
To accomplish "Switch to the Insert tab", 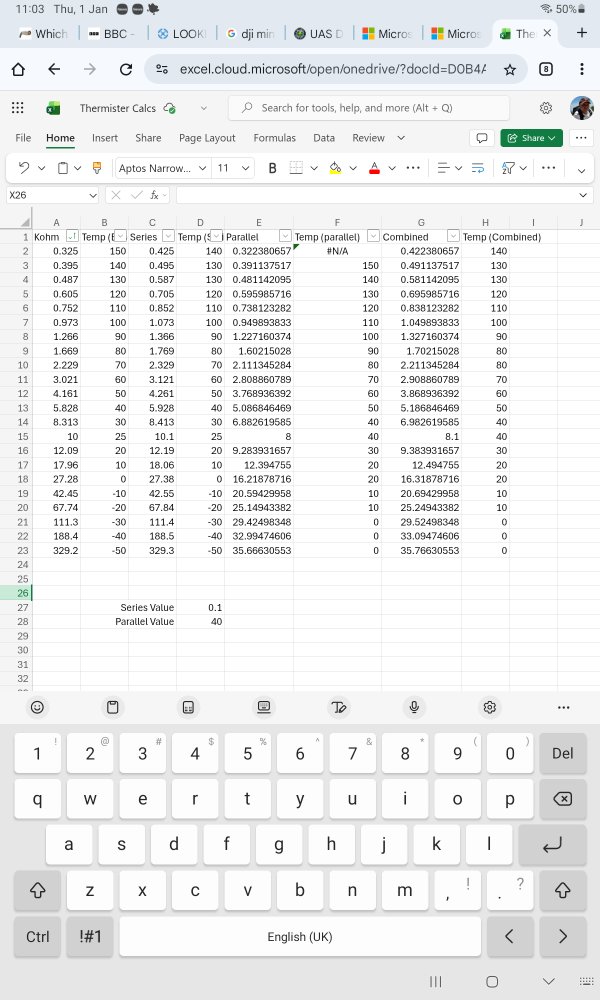I will (x=105, y=138).
